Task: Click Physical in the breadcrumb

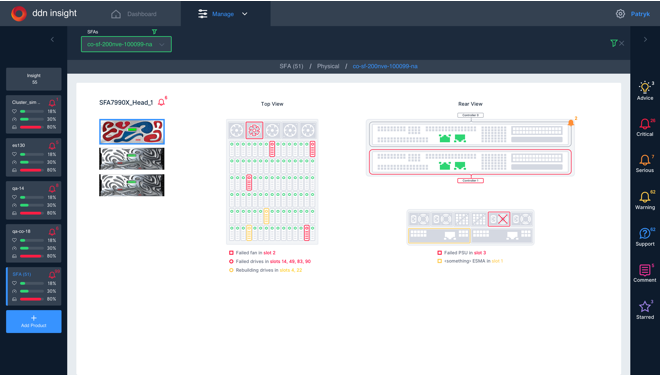Action: (x=328, y=66)
